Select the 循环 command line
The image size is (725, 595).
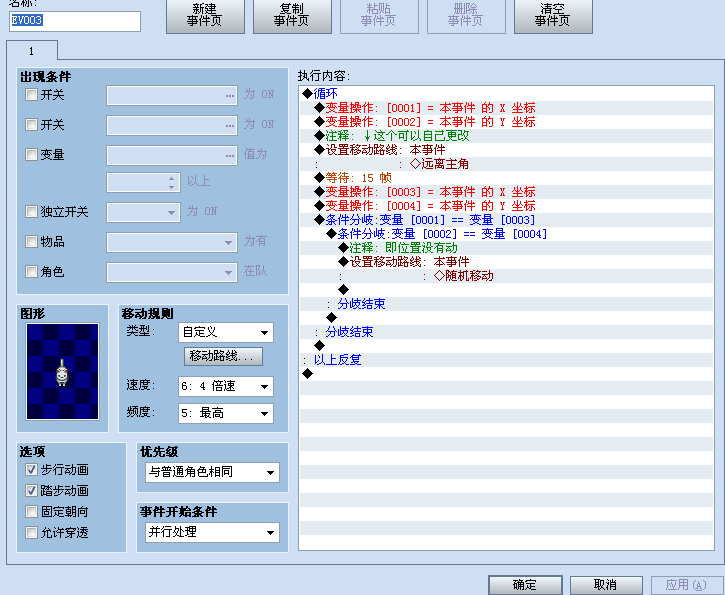pyautogui.click(x=506, y=94)
